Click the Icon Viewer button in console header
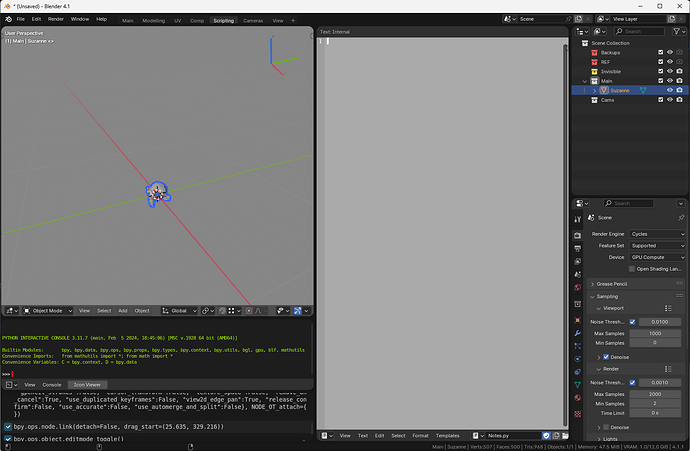This screenshot has height=451, width=690. pyautogui.click(x=87, y=385)
